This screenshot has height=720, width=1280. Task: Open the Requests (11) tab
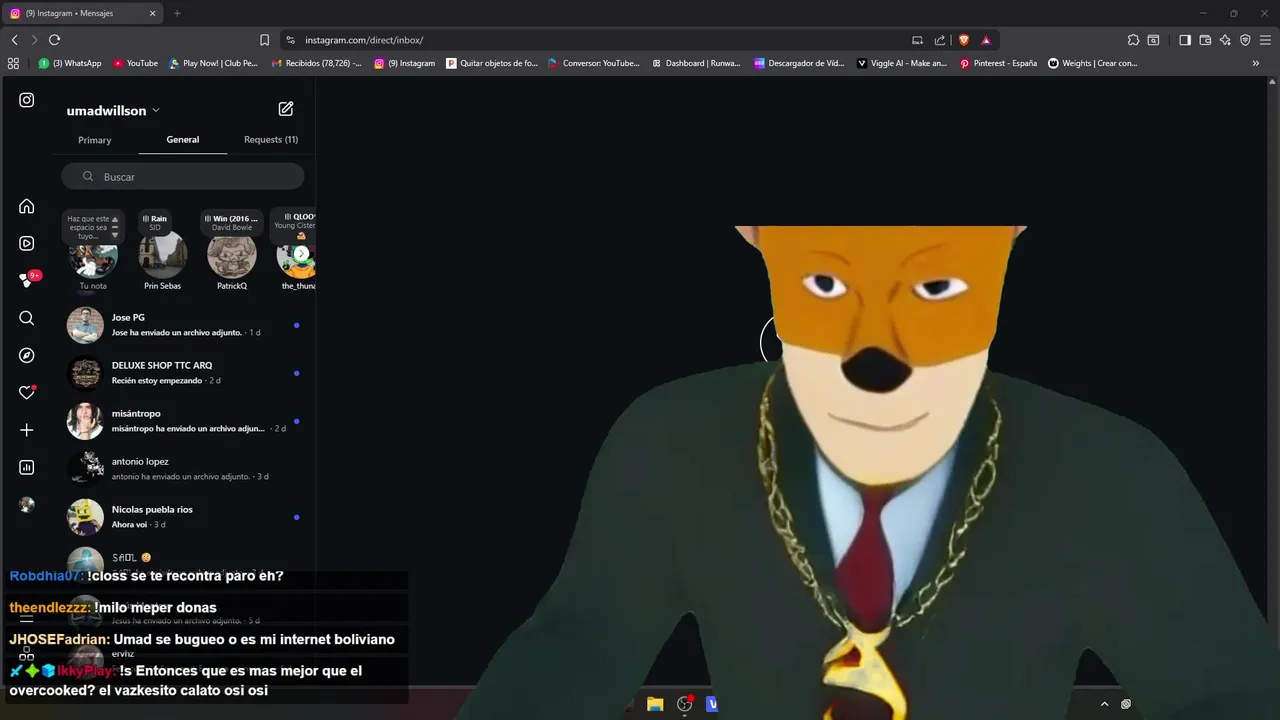point(271,140)
